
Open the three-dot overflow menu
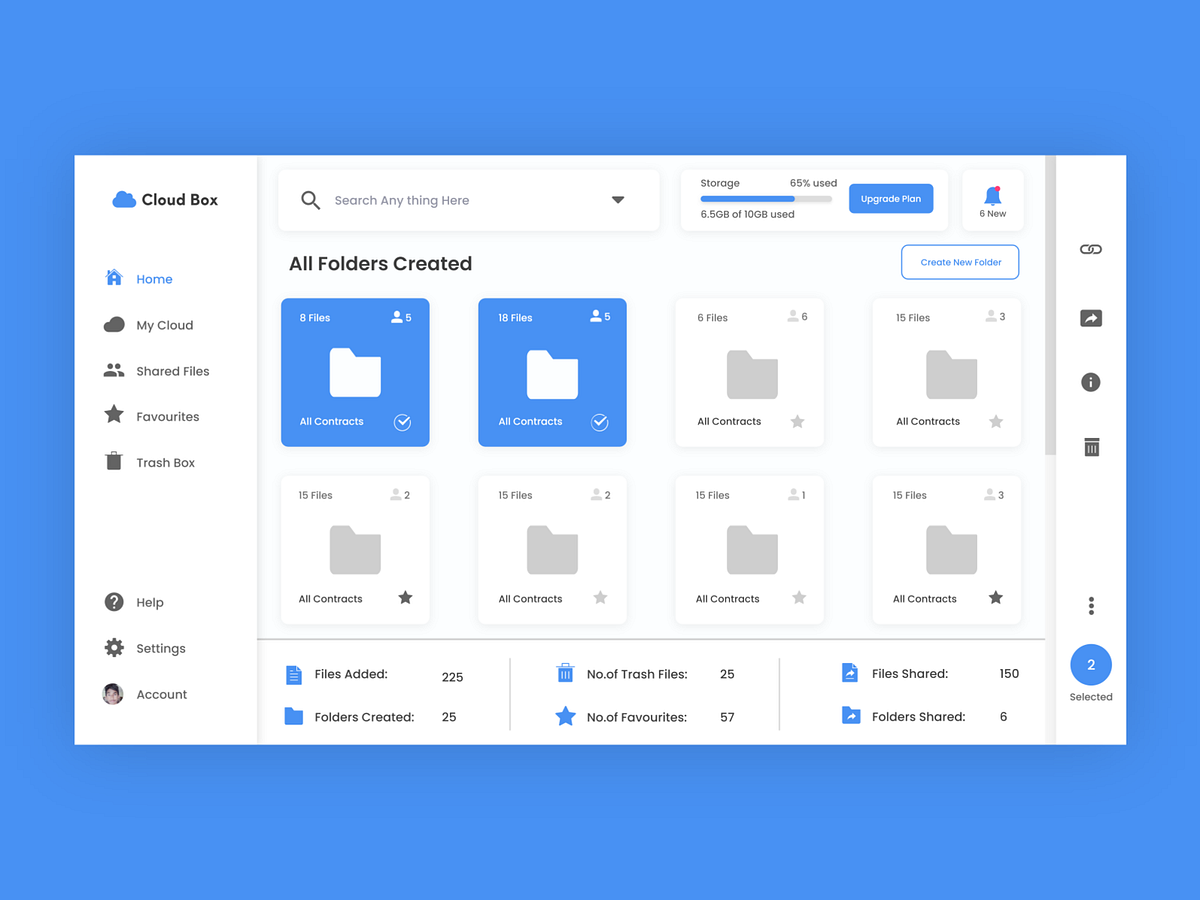(1090, 605)
